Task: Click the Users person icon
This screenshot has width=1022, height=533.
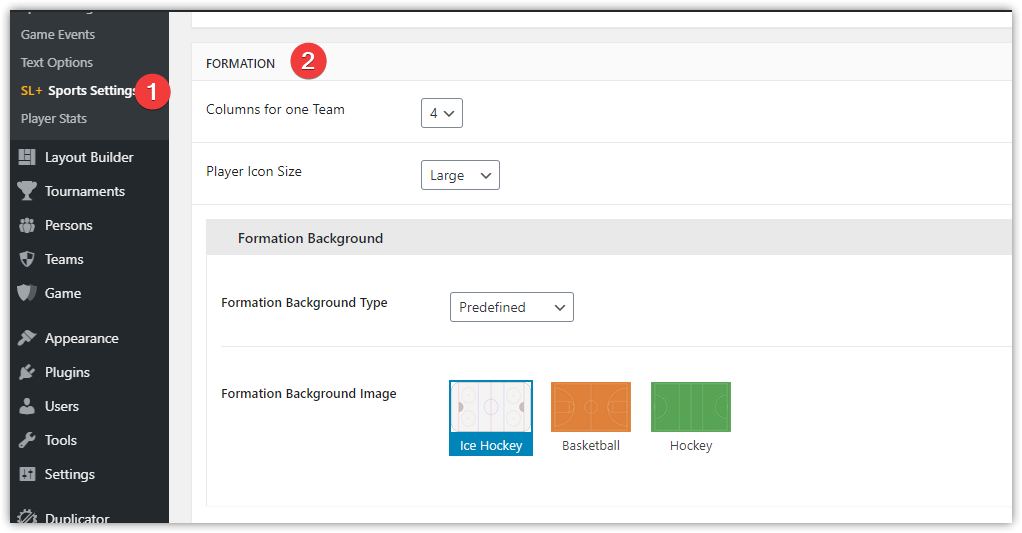Action: (x=27, y=406)
